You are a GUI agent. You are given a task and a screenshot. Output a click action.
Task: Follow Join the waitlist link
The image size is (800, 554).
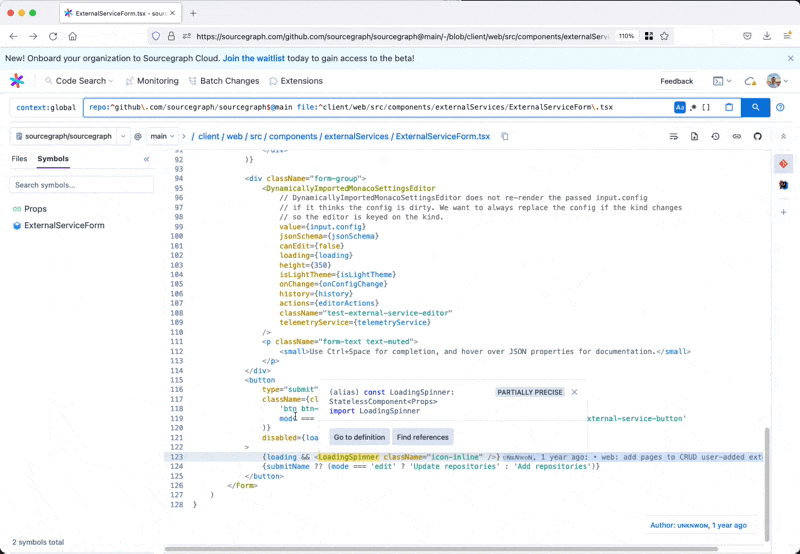pyautogui.click(x=254, y=58)
